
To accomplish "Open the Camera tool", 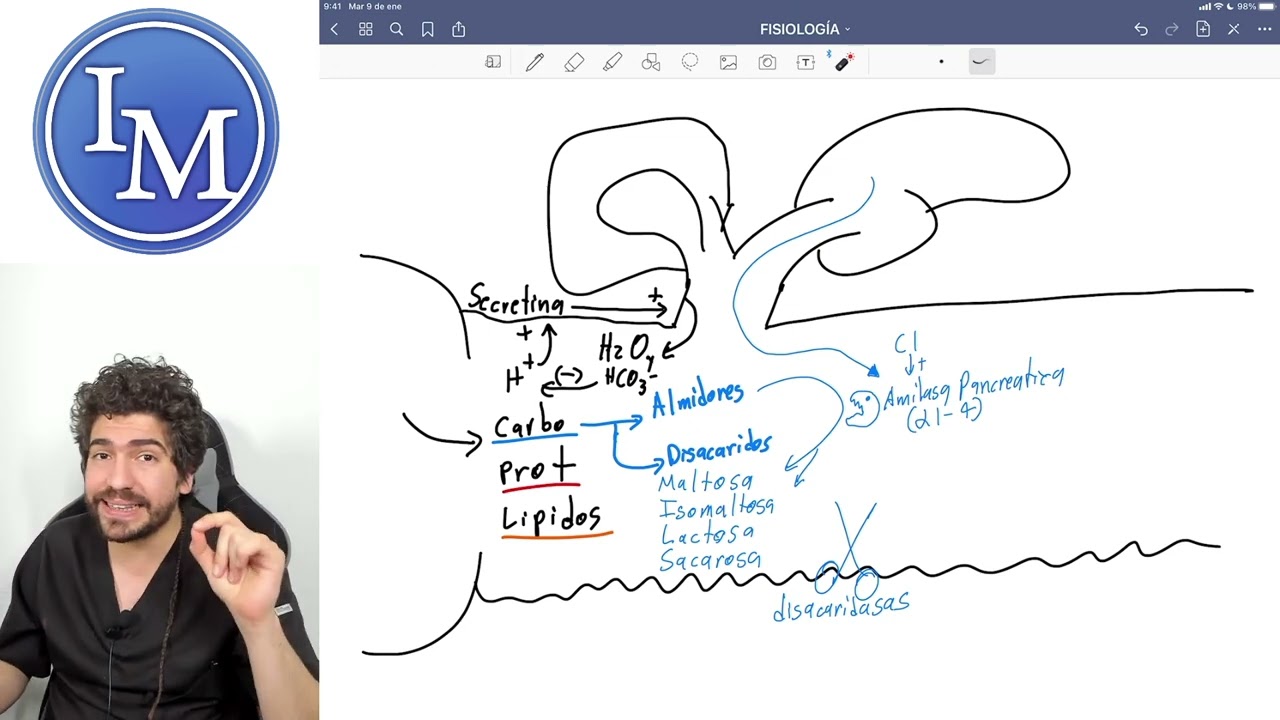I will [x=767, y=62].
